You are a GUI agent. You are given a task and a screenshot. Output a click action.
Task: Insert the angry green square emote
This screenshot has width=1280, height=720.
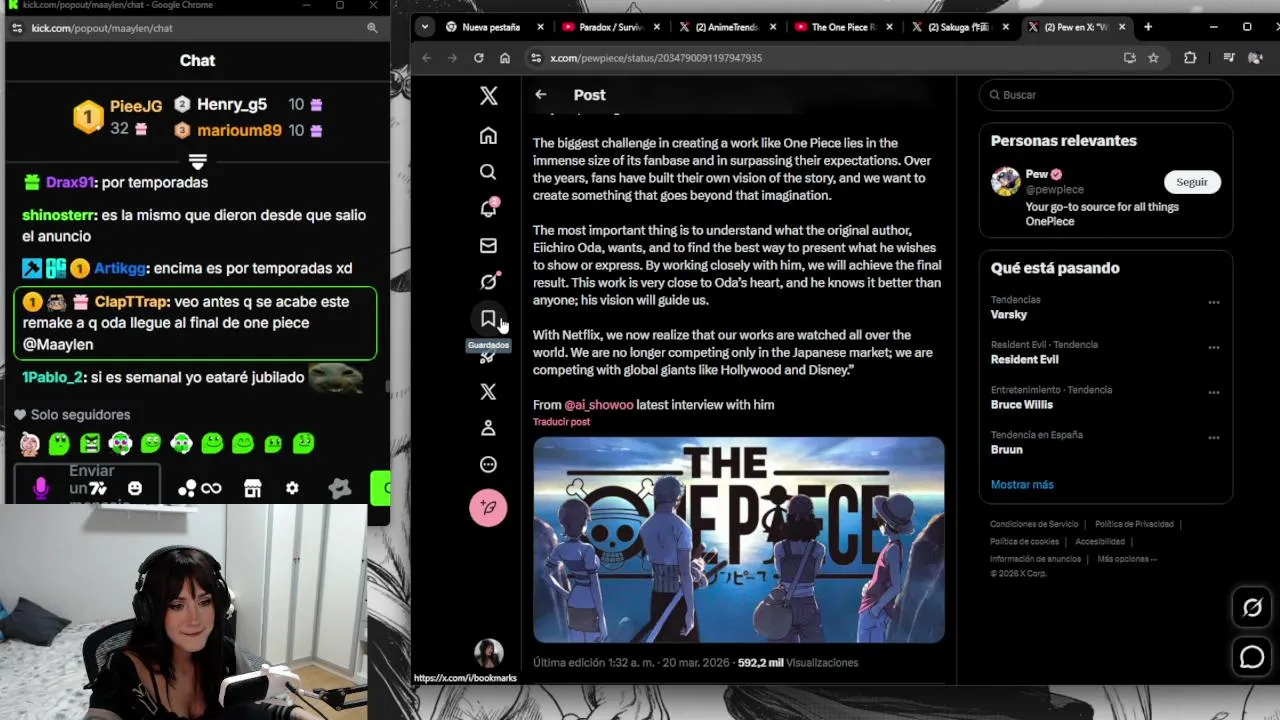[90, 443]
